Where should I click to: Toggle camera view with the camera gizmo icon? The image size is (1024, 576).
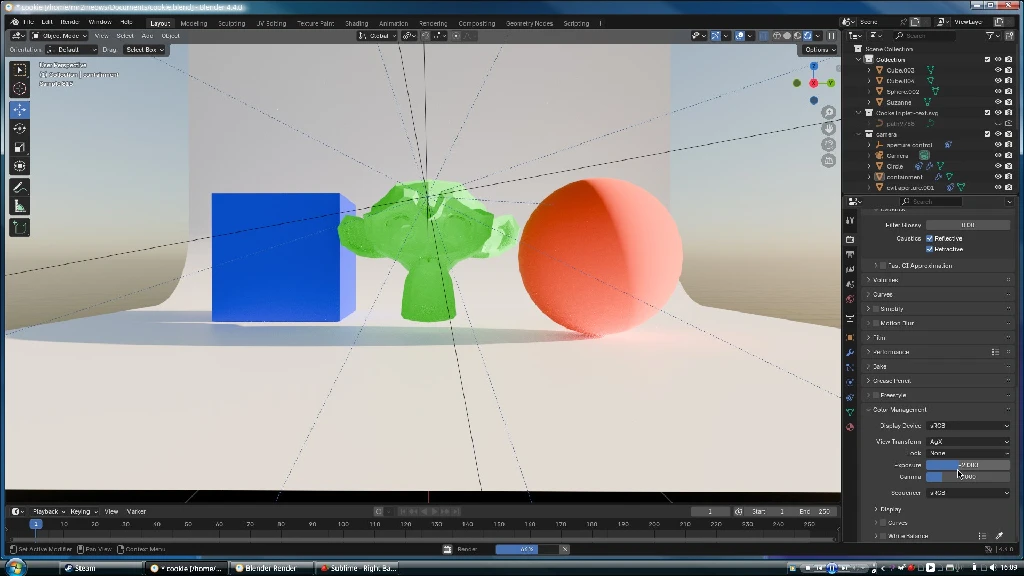pos(828,144)
